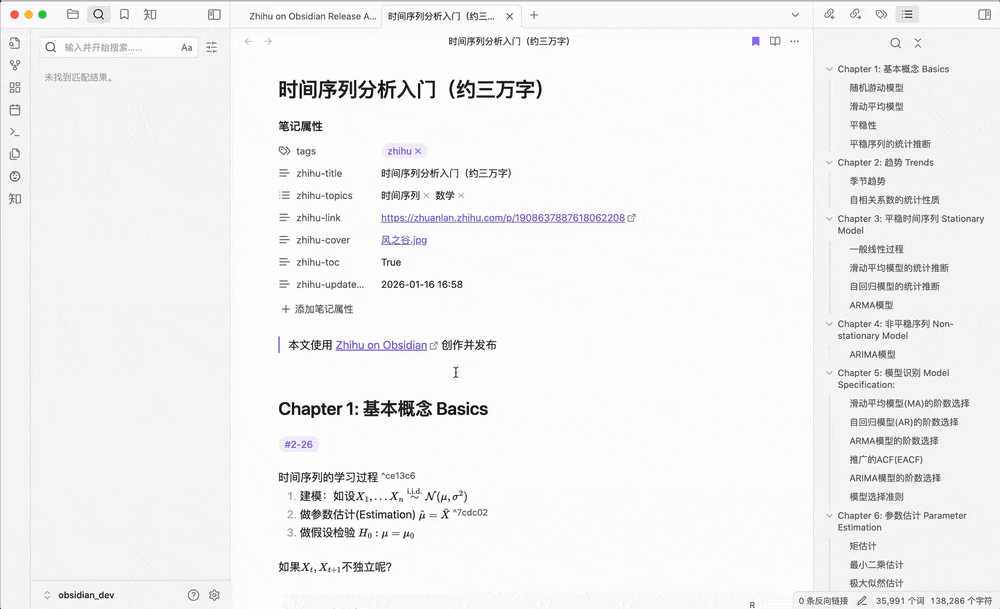Switch to the bookmarks tab in left sidebar
The image size is (1000, 609).
(125, 14)
